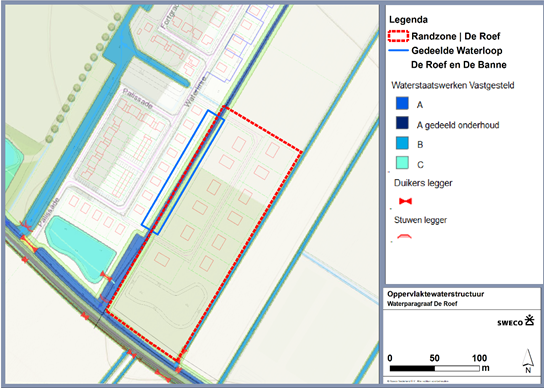The width and height of the screenshot is (544, 388).
Task: Click the black and white scale bar
Action: (434, 368)
